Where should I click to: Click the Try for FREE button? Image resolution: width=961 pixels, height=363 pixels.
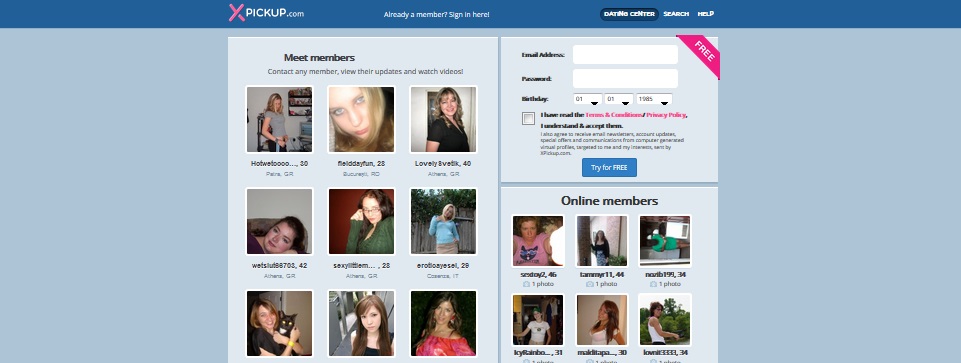[609, 167]
